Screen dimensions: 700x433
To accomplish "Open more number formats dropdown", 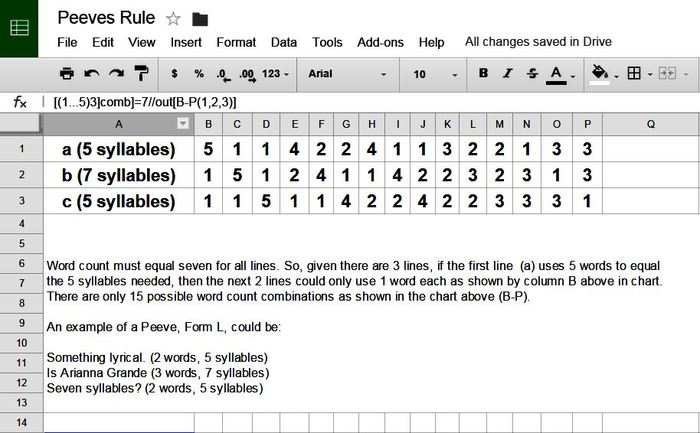I will [x=278, y=74].
